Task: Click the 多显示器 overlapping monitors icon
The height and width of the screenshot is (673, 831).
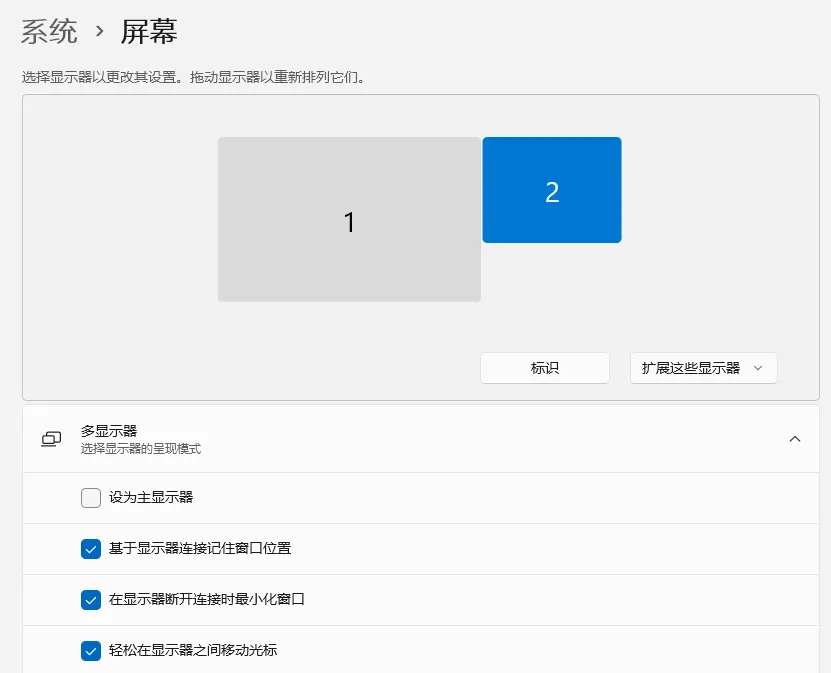Action: (51, 439)
